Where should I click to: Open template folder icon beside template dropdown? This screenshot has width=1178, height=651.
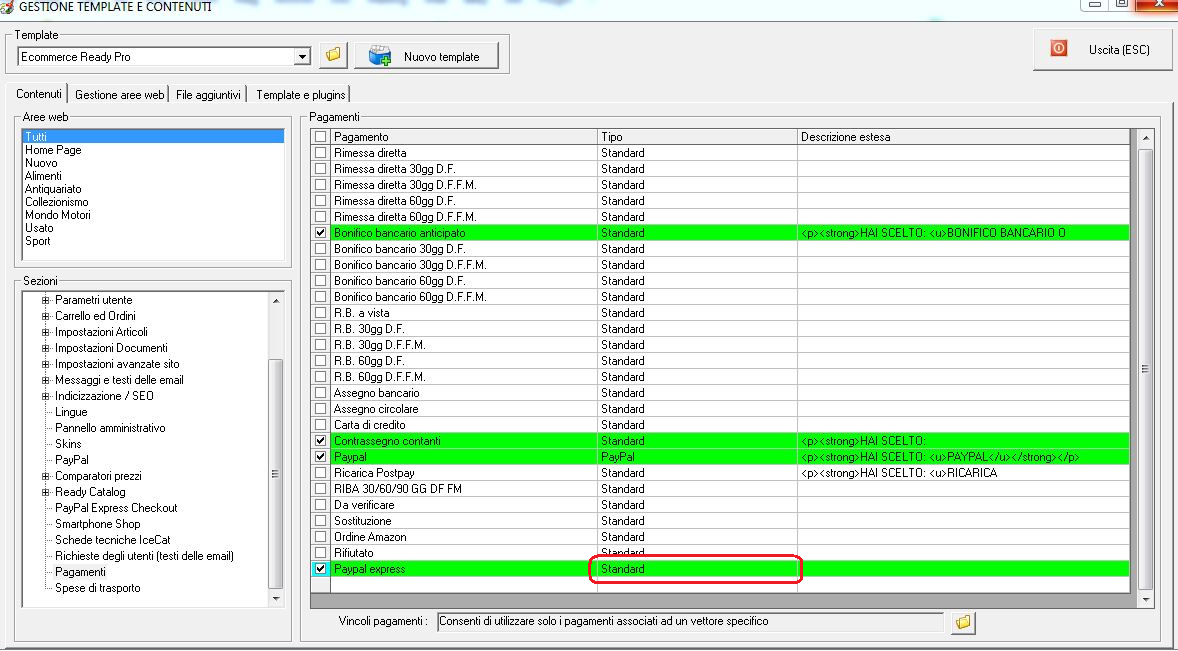pos(333,56)
